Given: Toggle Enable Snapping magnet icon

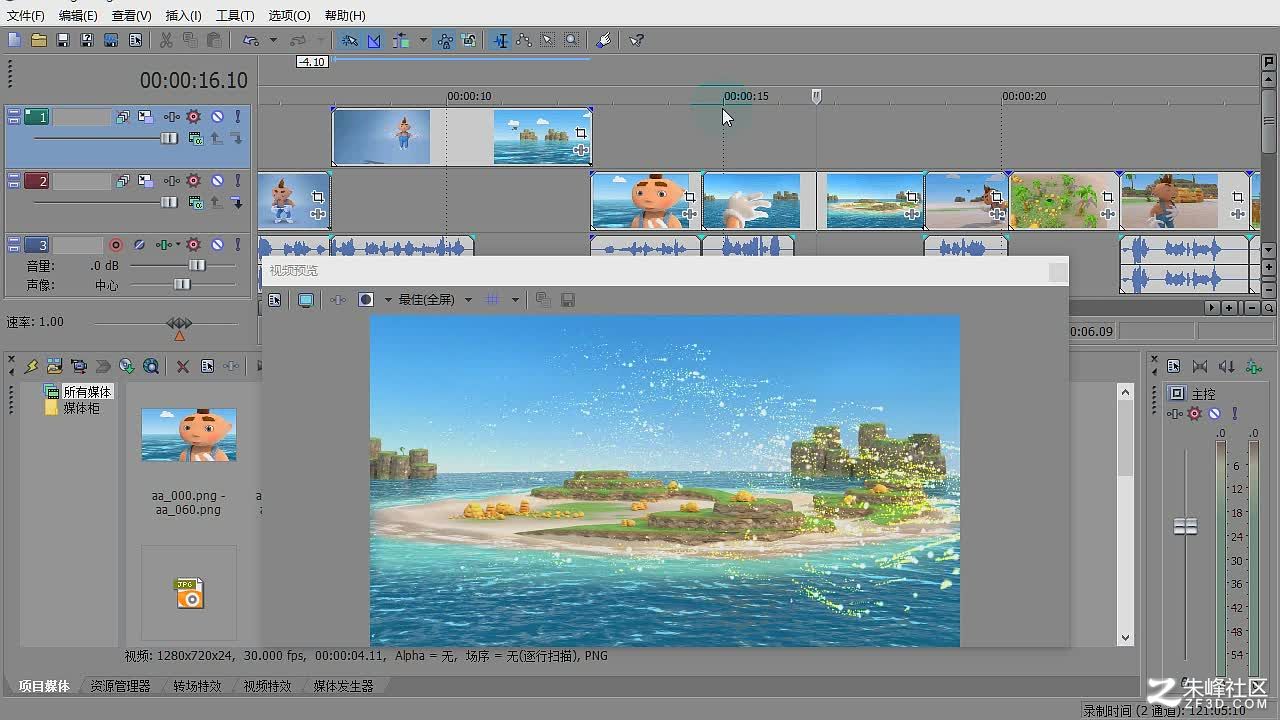Looking at the screenshot, I should (349, 40).
